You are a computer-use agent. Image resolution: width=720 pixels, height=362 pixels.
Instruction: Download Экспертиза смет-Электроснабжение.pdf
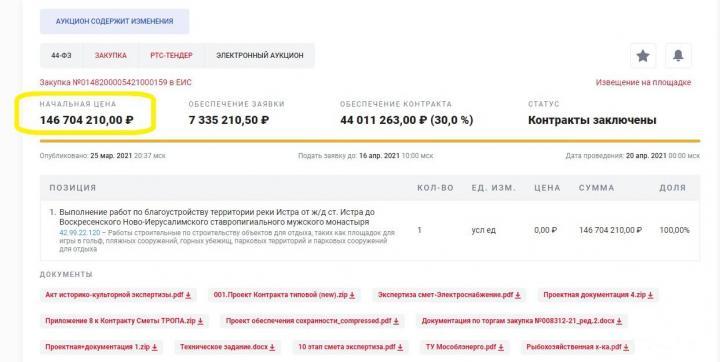click(x=449, y=295)
